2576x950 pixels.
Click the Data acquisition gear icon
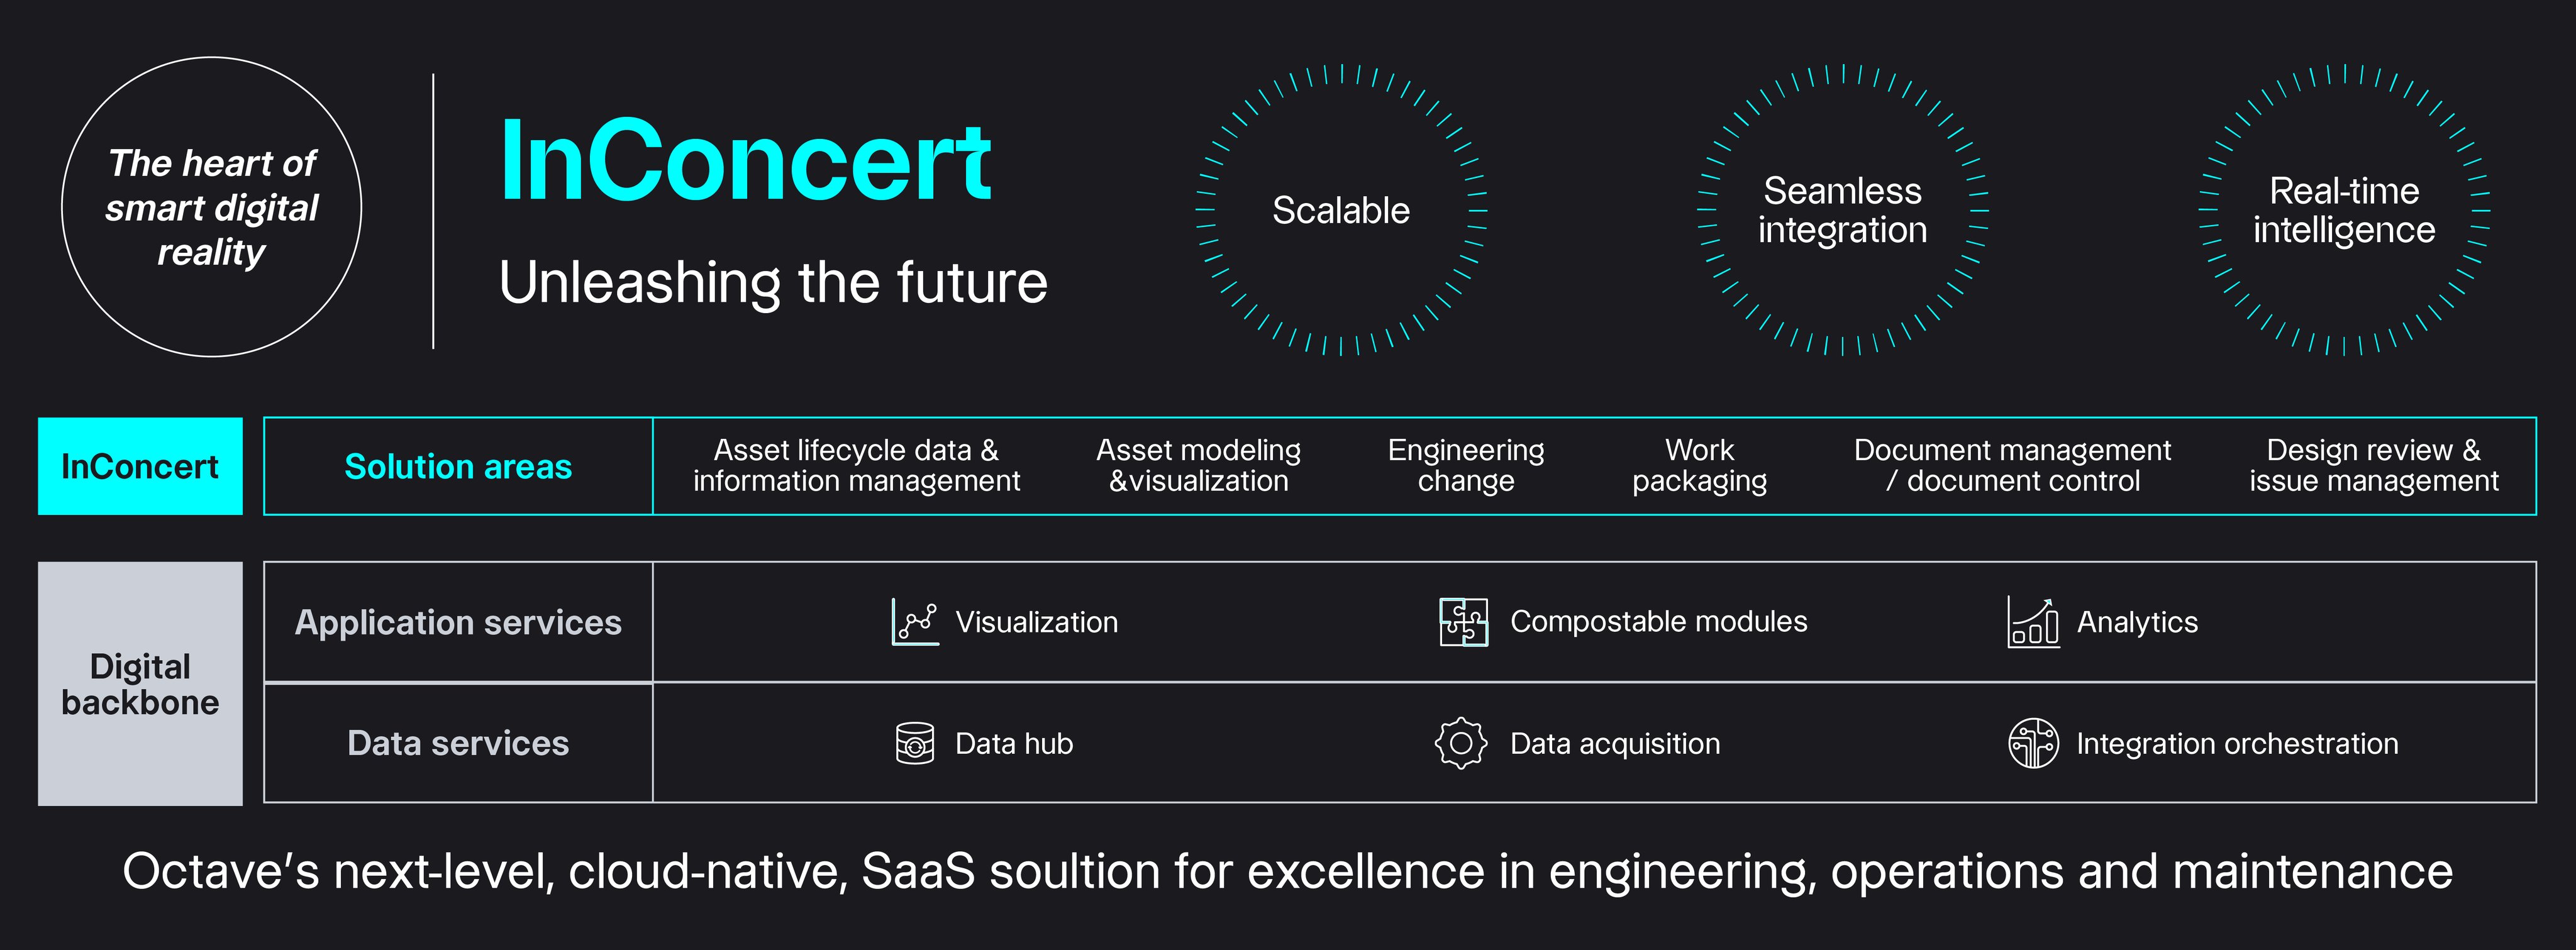(1461, 743)
